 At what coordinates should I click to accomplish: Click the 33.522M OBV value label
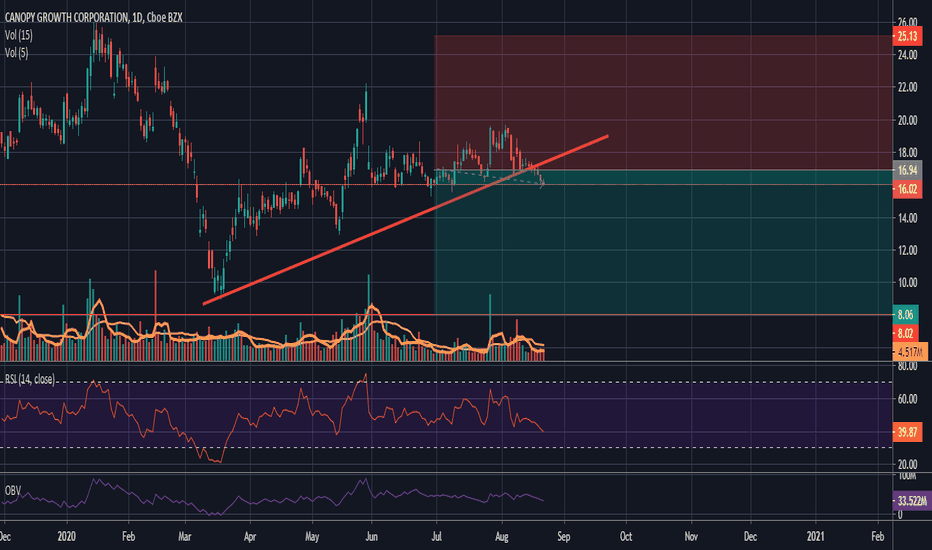click(912, 501)
